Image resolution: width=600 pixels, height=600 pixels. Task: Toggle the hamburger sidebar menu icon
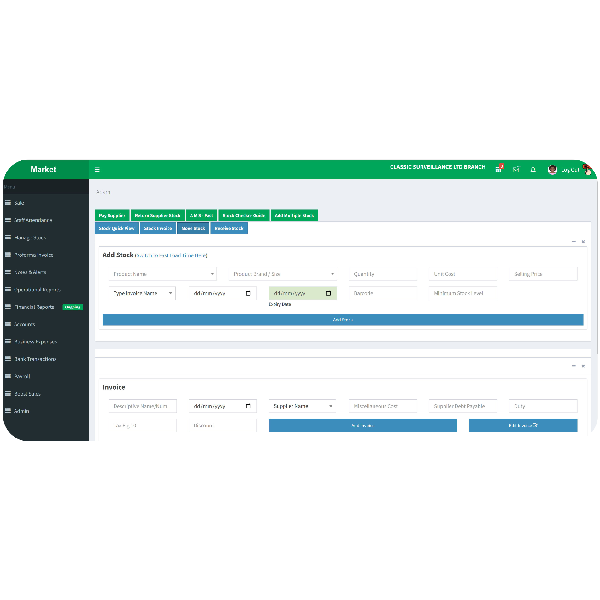pyautogui.click(x=97, y=169)
